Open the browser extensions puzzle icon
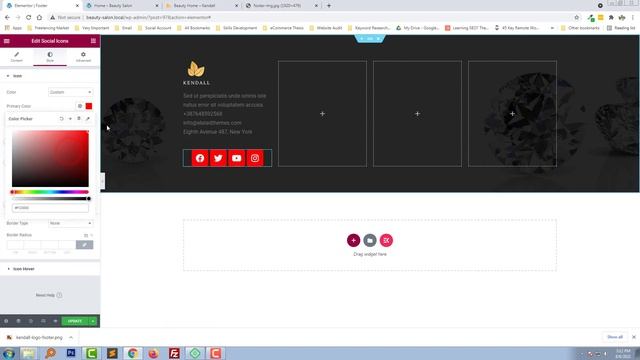 (611, 18)
